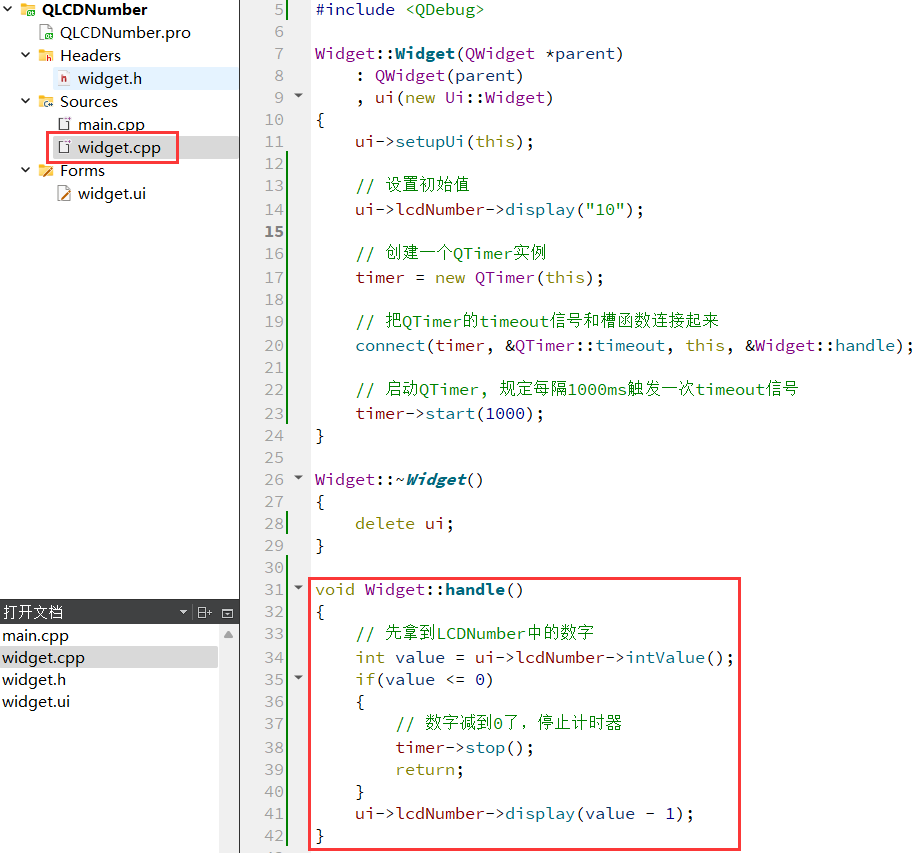The image size is (923, 853).
Task: Open QLCDNumber.pro in project tree
Action: (125, 32)
